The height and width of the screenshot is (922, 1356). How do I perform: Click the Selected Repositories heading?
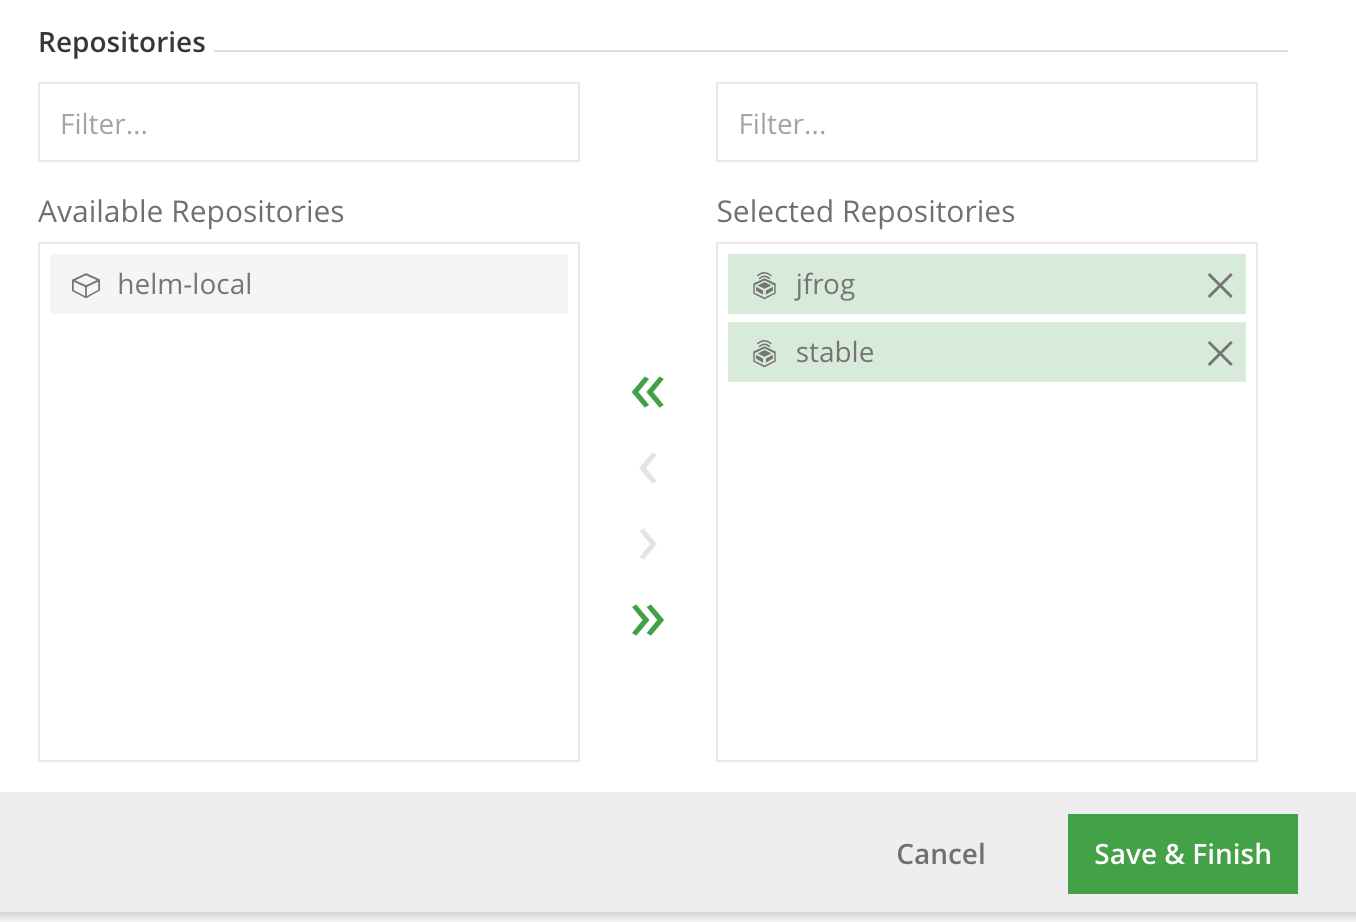866,212
